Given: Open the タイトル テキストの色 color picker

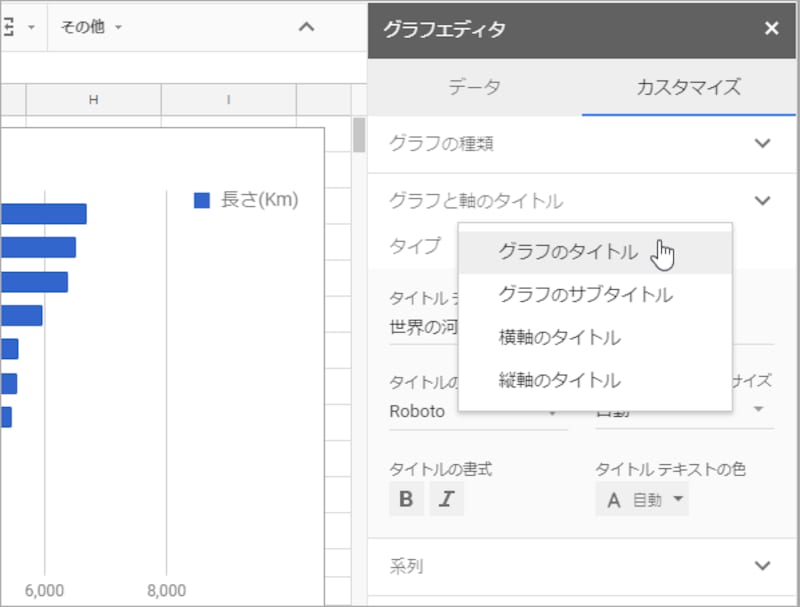Looking at the screenshot, I should click(641, 499).
